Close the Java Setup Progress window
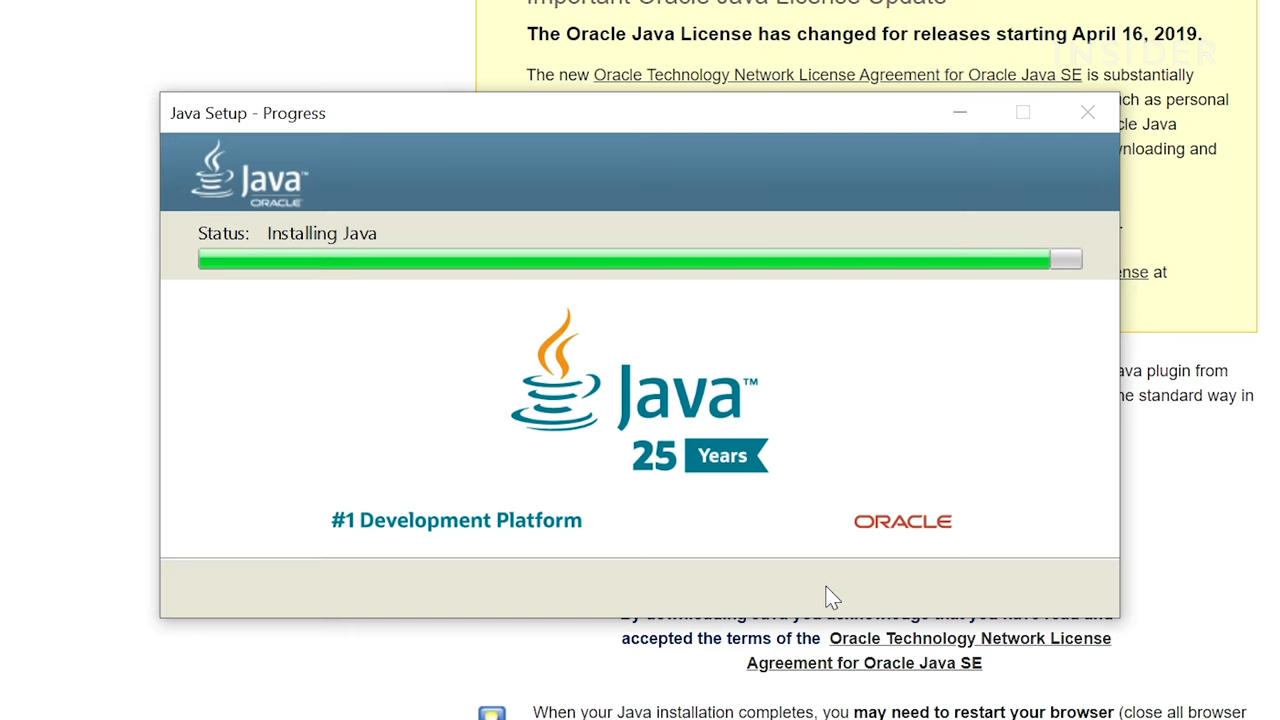The height and width of the screenshot is (720, 1280). click(1087, 112)
